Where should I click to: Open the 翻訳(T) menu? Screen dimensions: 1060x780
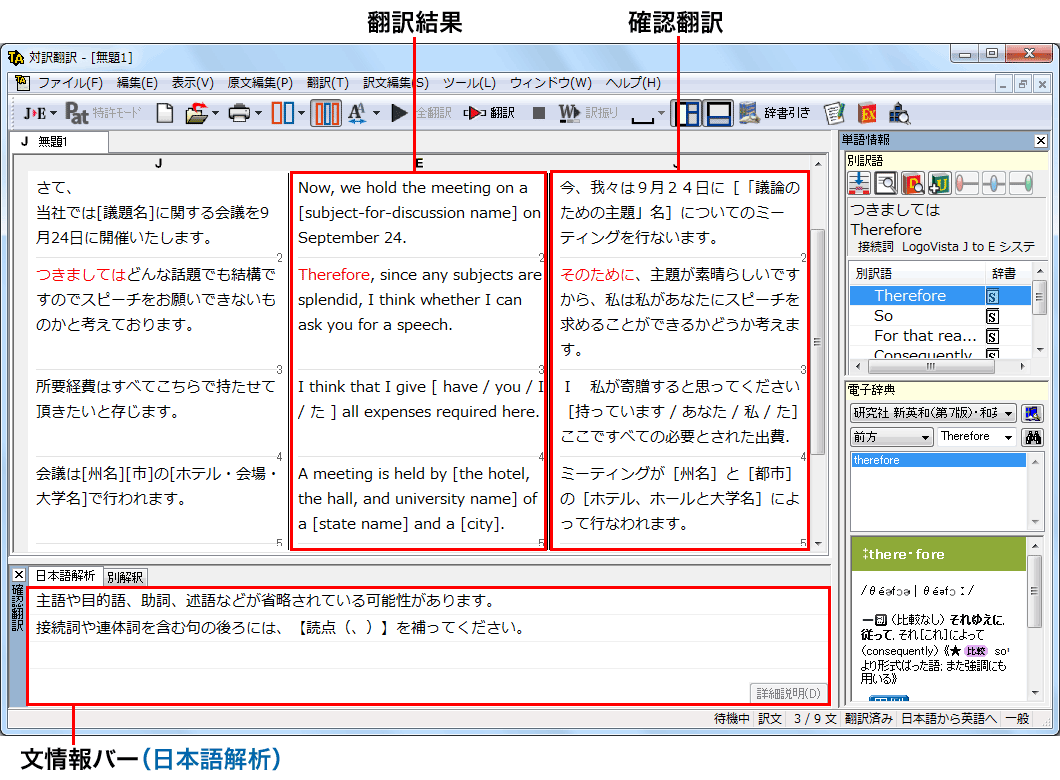point(327,83)
